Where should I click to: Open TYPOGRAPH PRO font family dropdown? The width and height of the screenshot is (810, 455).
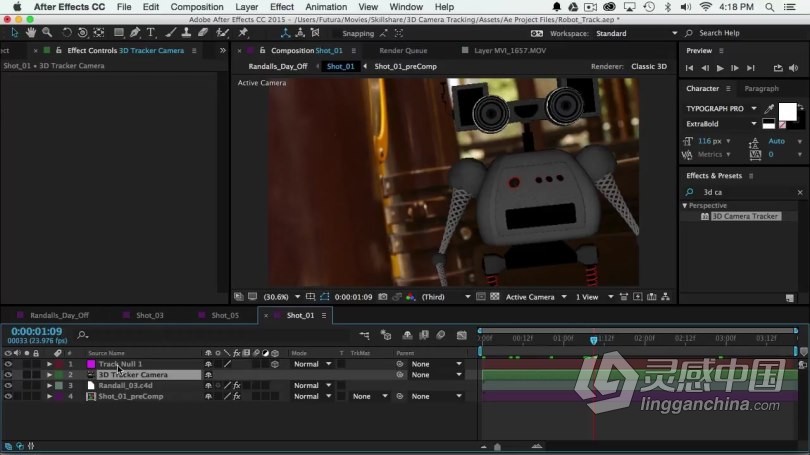tap(721, 108)
